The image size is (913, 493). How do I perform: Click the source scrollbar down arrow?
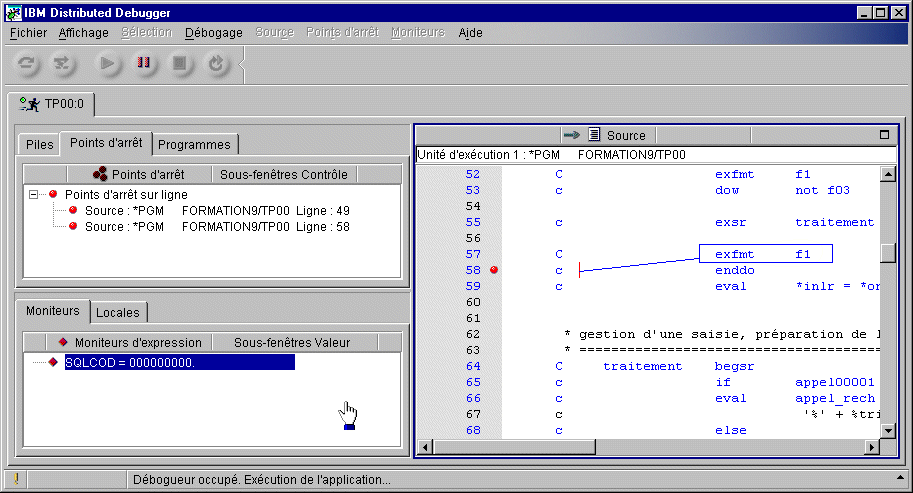pyautogui.click(x=887, y=430)
